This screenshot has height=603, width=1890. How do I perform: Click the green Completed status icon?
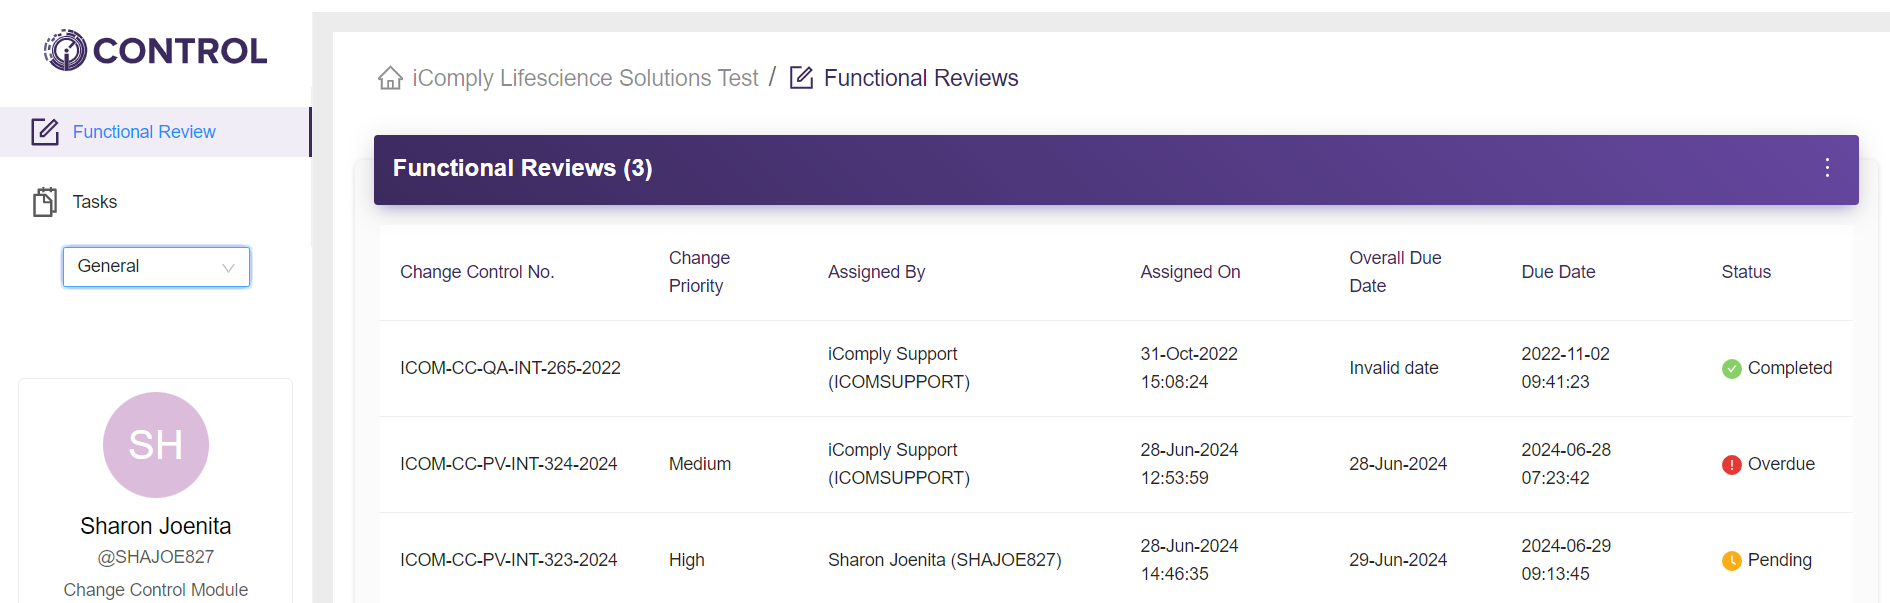tap(1732, 369)
